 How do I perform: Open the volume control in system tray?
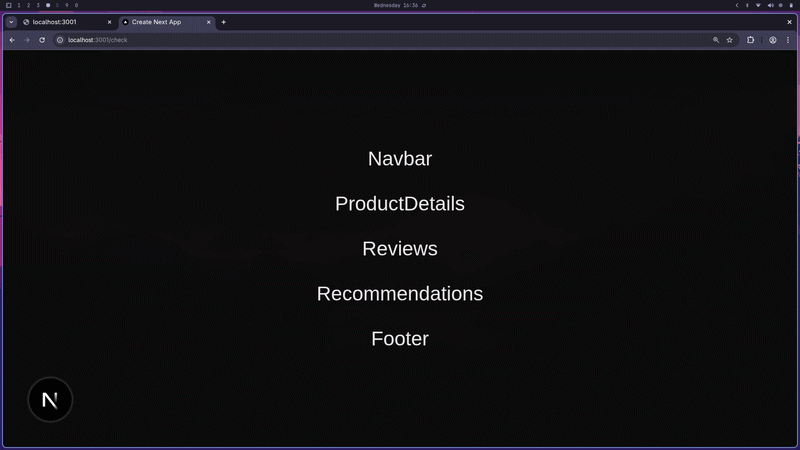point(769,5)
